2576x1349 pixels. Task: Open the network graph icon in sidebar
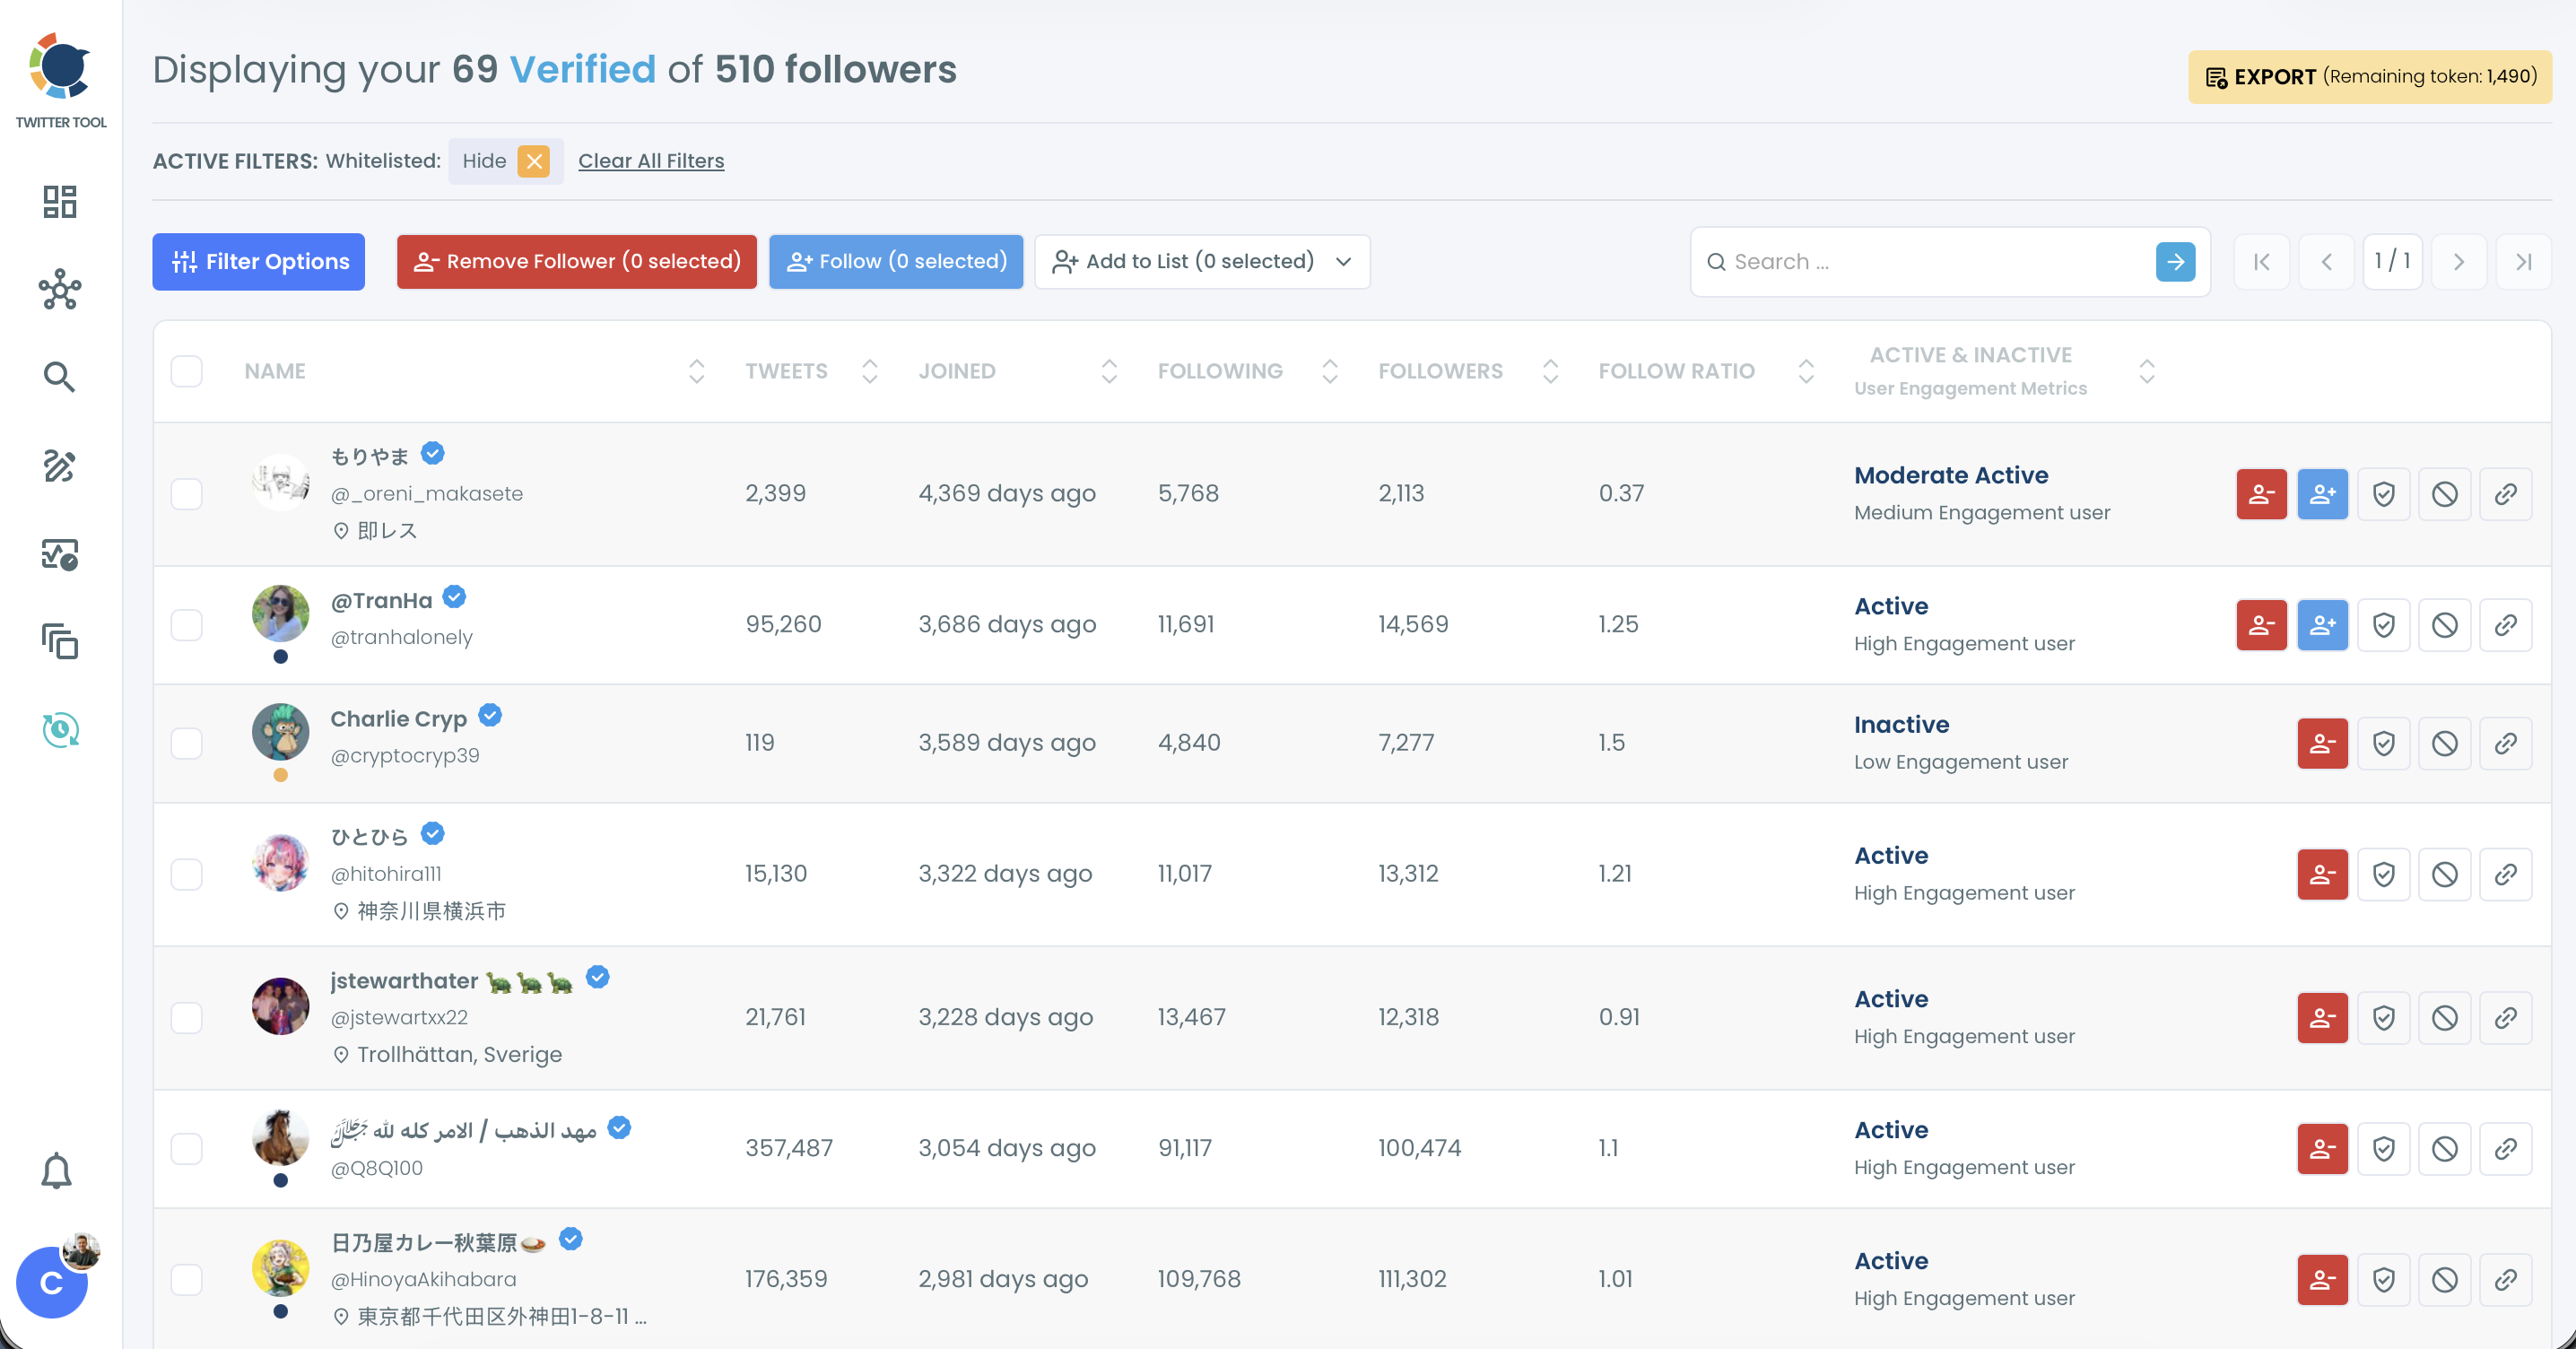(60, 289)
